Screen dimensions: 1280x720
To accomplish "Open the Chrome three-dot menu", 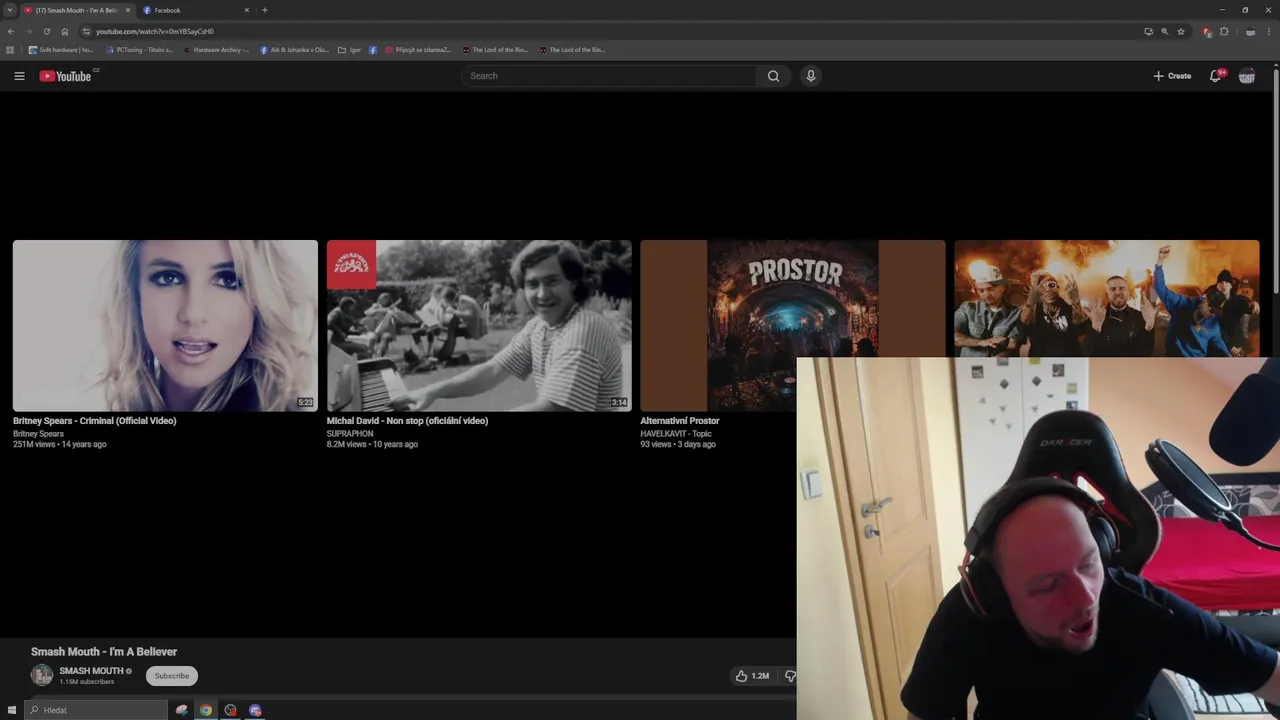I will click(1269, 31).
